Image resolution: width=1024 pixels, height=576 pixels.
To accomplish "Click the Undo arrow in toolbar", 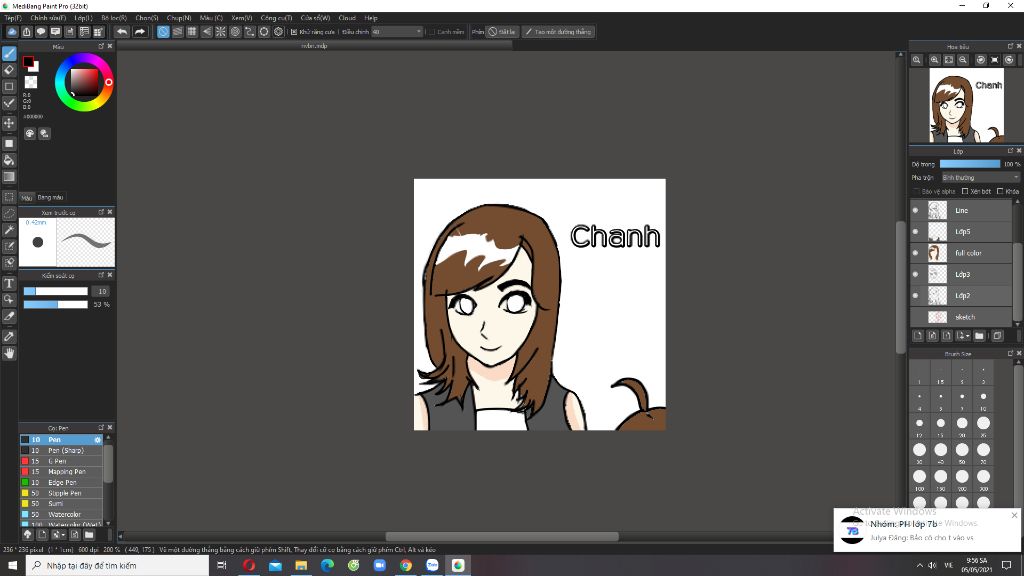I will coord(122,31).
